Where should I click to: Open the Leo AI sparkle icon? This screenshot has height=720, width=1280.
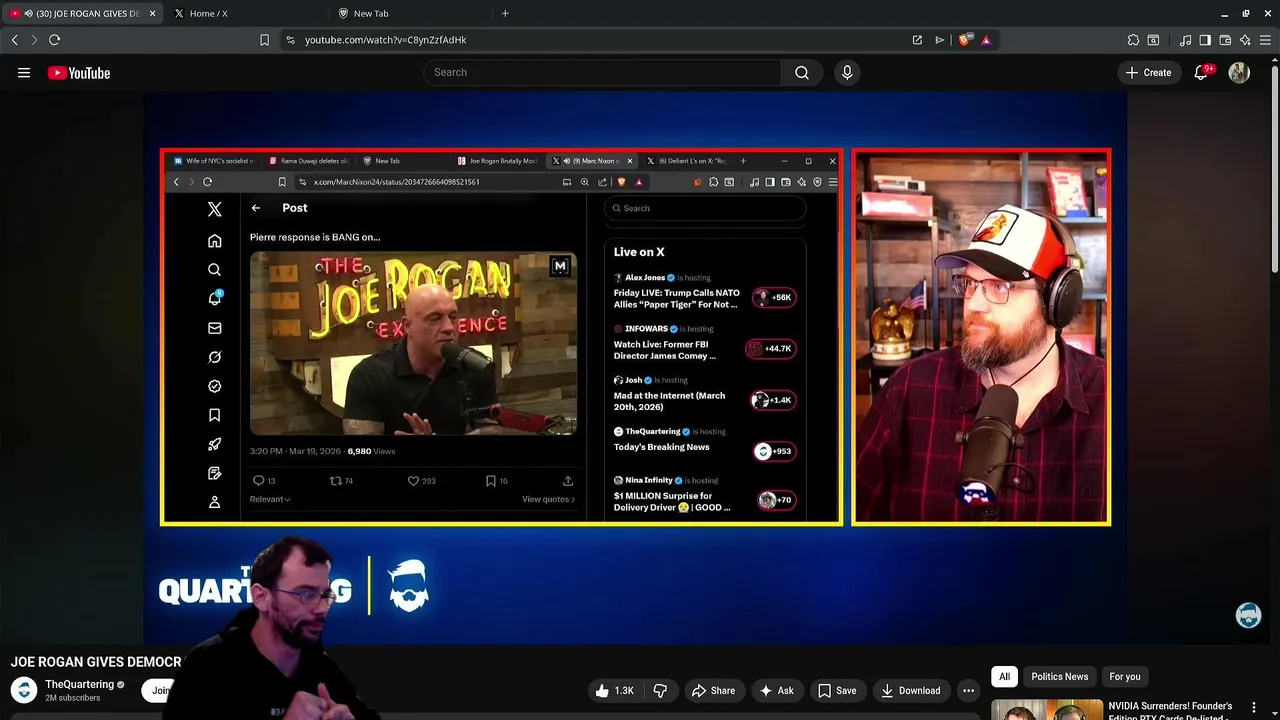coord(1245,40)
